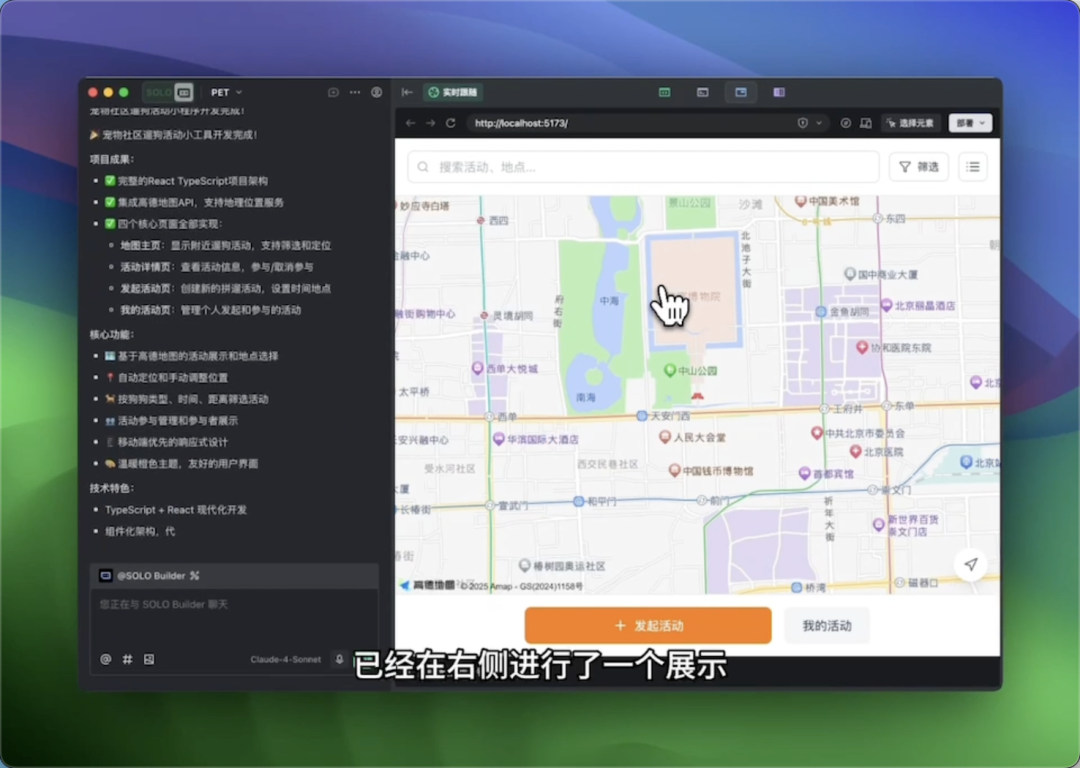The width and height of the screenshot is (1080, 768).
Task: Expand the PET project dropdown
Action: 226,92
